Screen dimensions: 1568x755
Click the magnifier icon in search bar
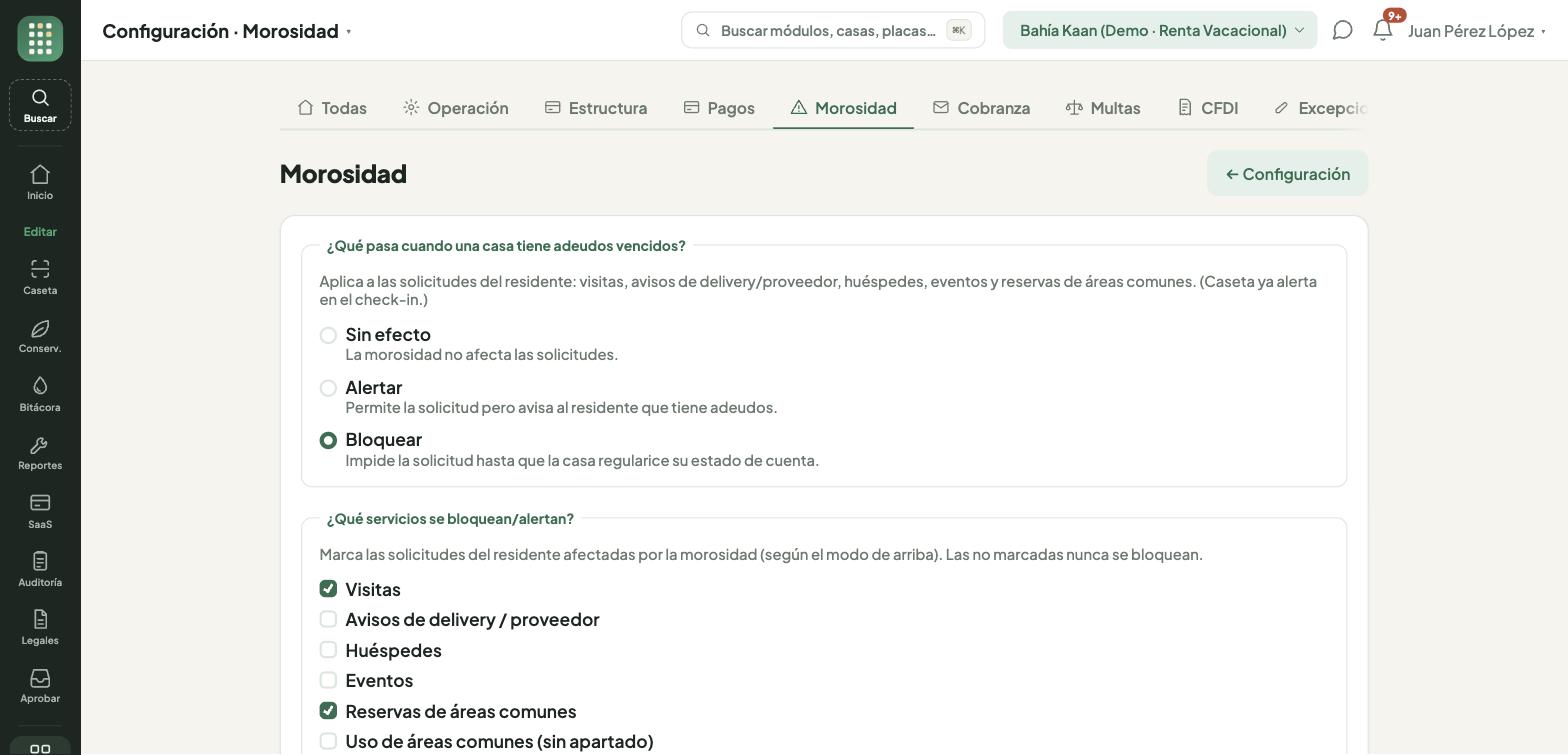pyautogui.click(x=703, y=30)
